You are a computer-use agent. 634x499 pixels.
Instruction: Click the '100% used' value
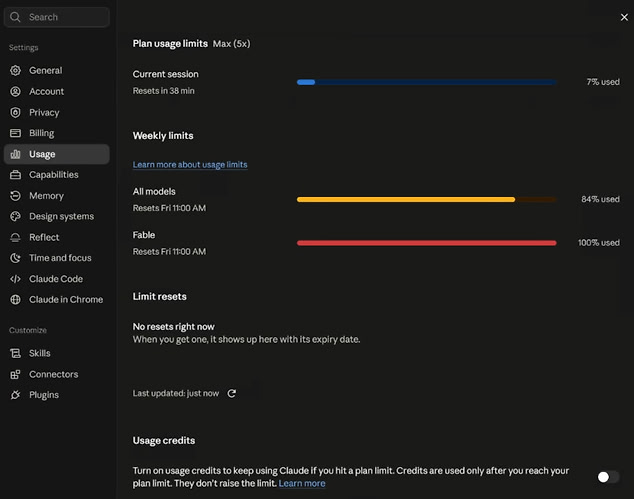pyautogui.click(x=599, y=243)
